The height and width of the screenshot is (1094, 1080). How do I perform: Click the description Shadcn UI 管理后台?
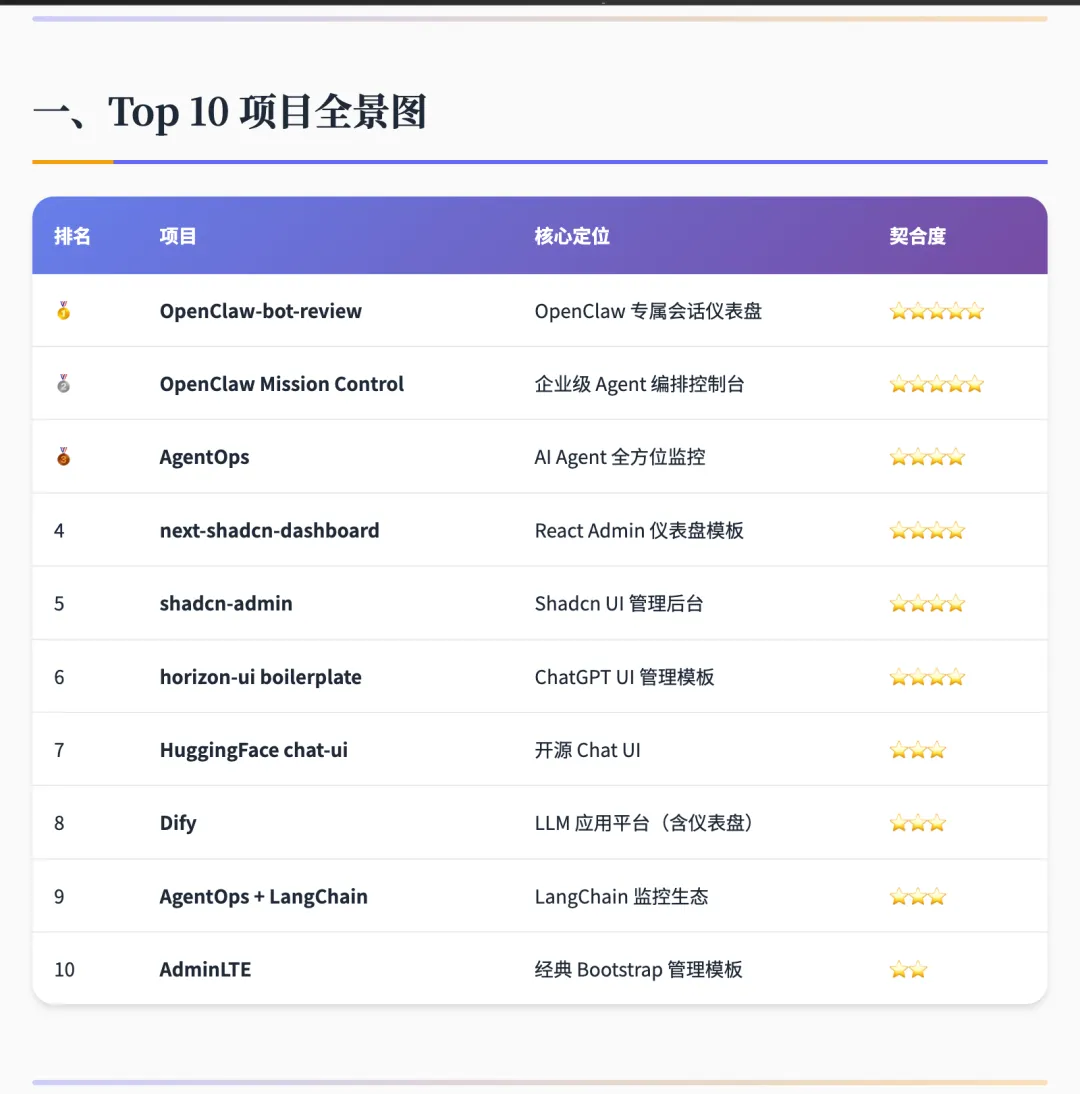point(619,604)
